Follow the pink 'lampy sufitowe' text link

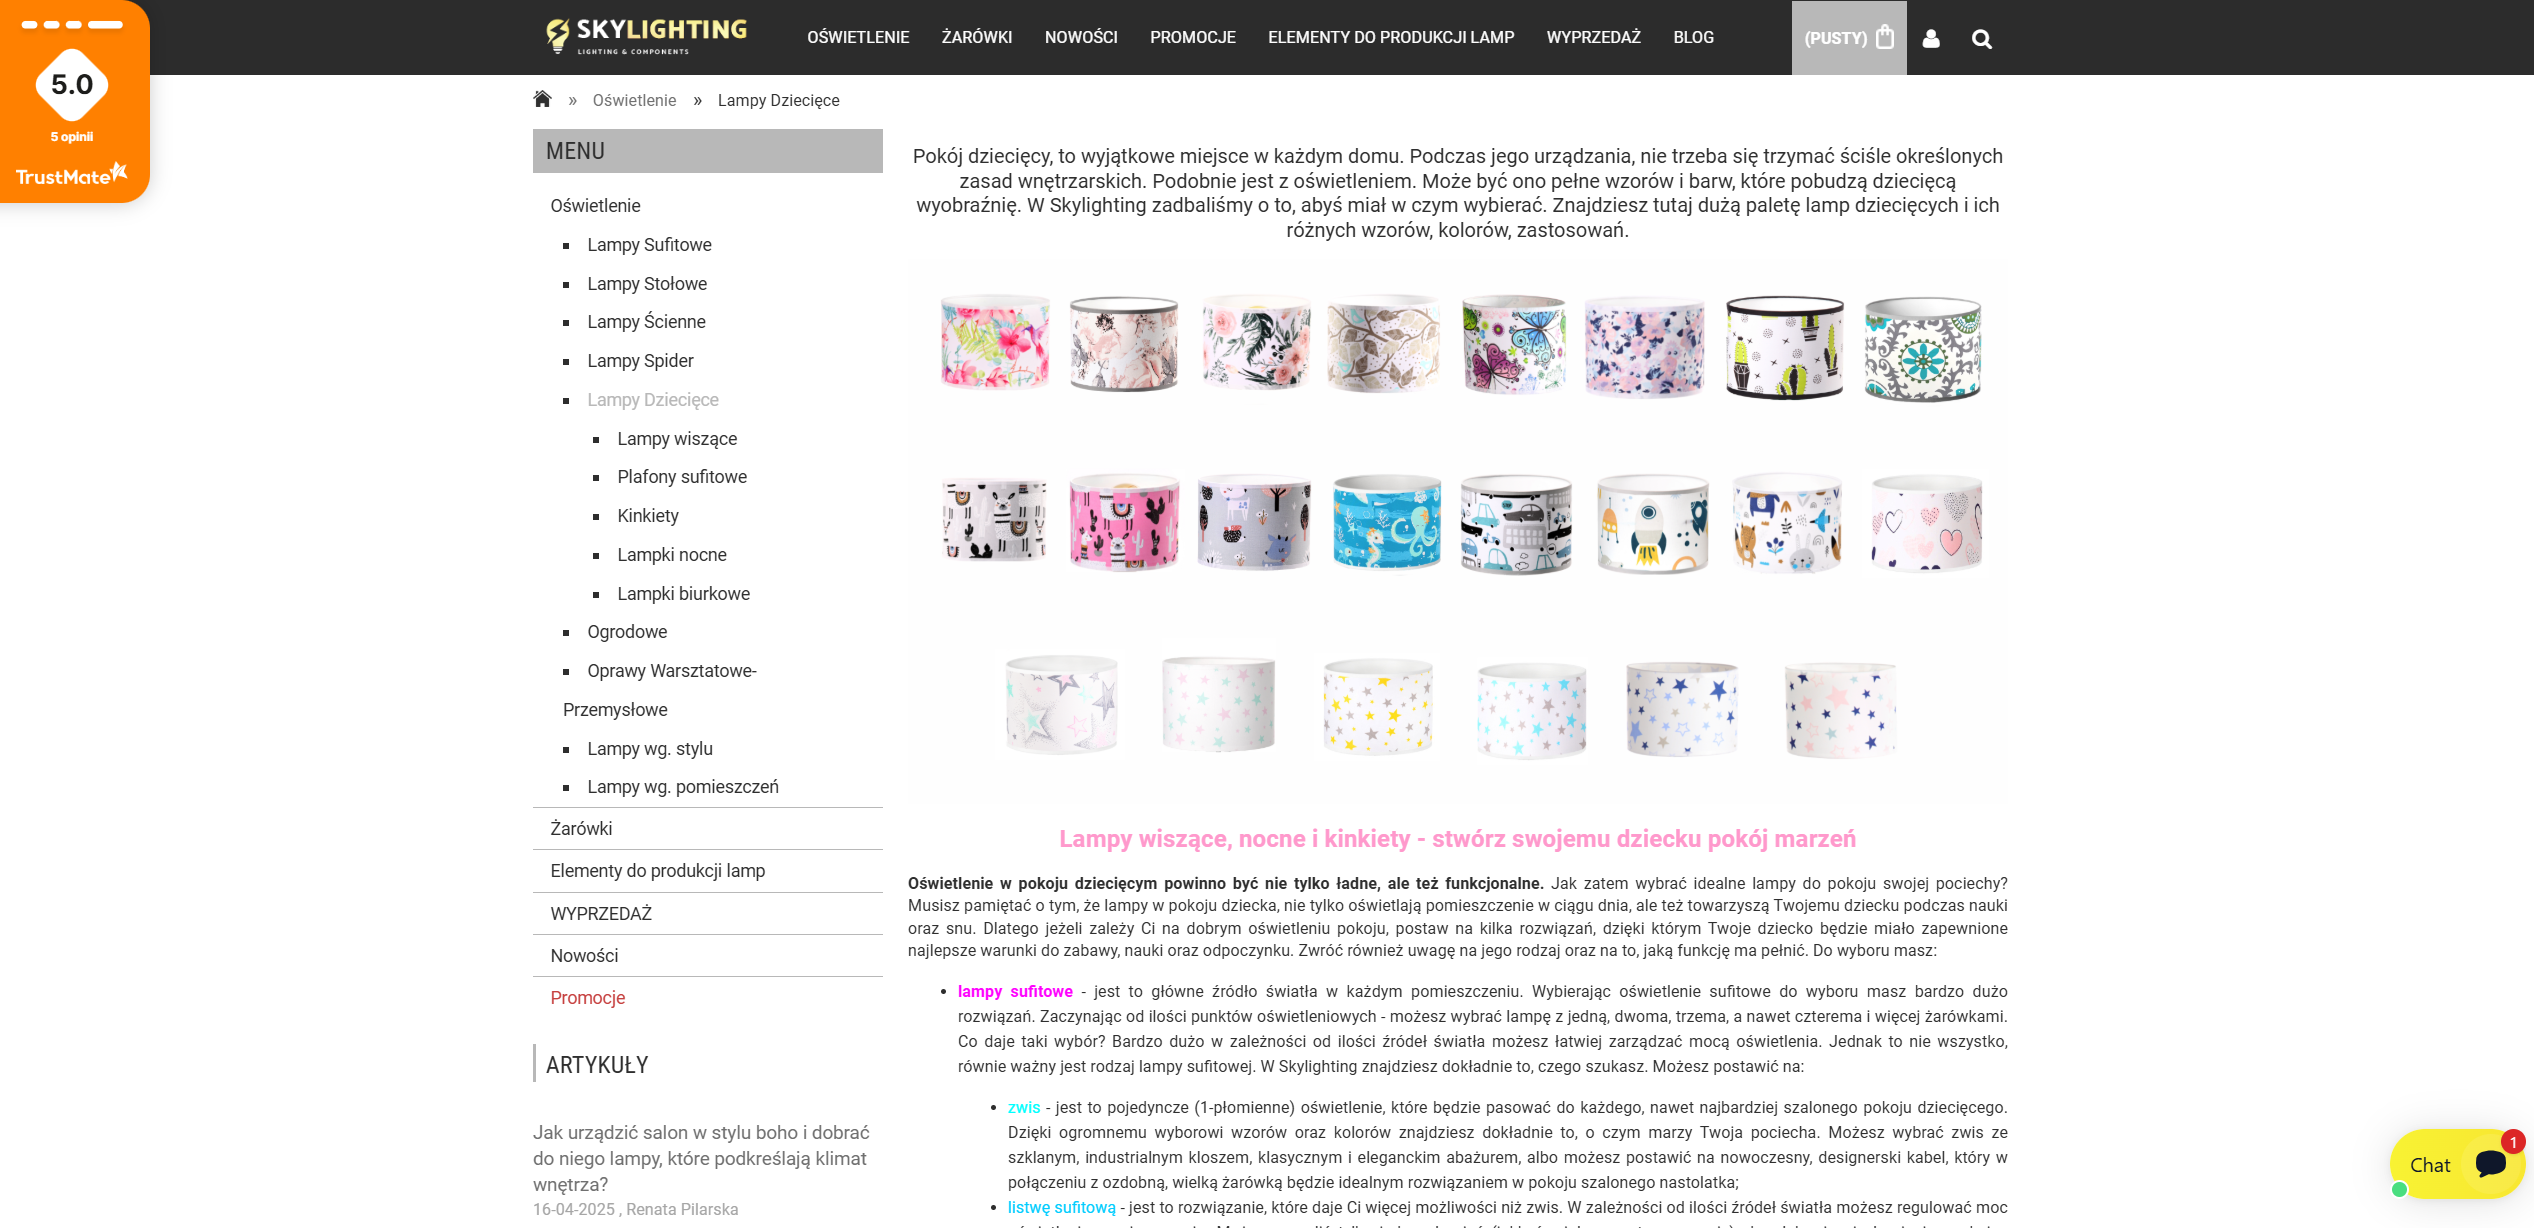[1014, 992]
